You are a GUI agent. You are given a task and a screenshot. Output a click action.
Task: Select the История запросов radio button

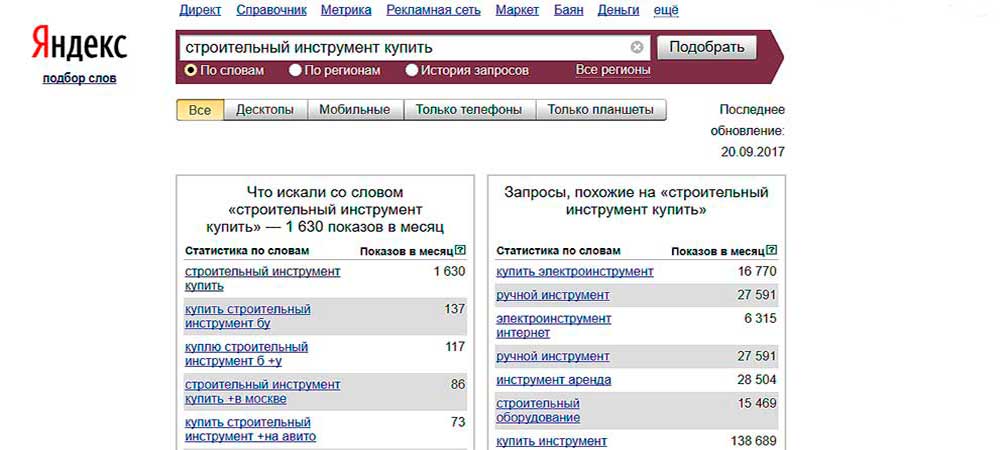pos(411,70)
